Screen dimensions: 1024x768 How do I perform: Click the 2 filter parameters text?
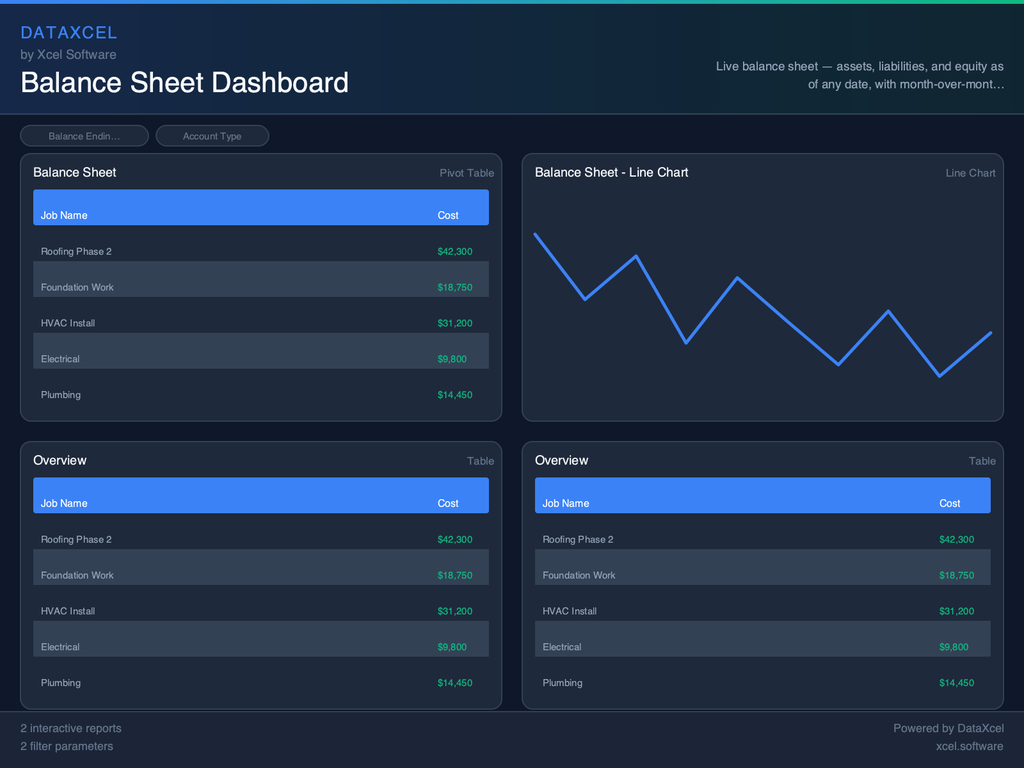[x=66, y=746]
